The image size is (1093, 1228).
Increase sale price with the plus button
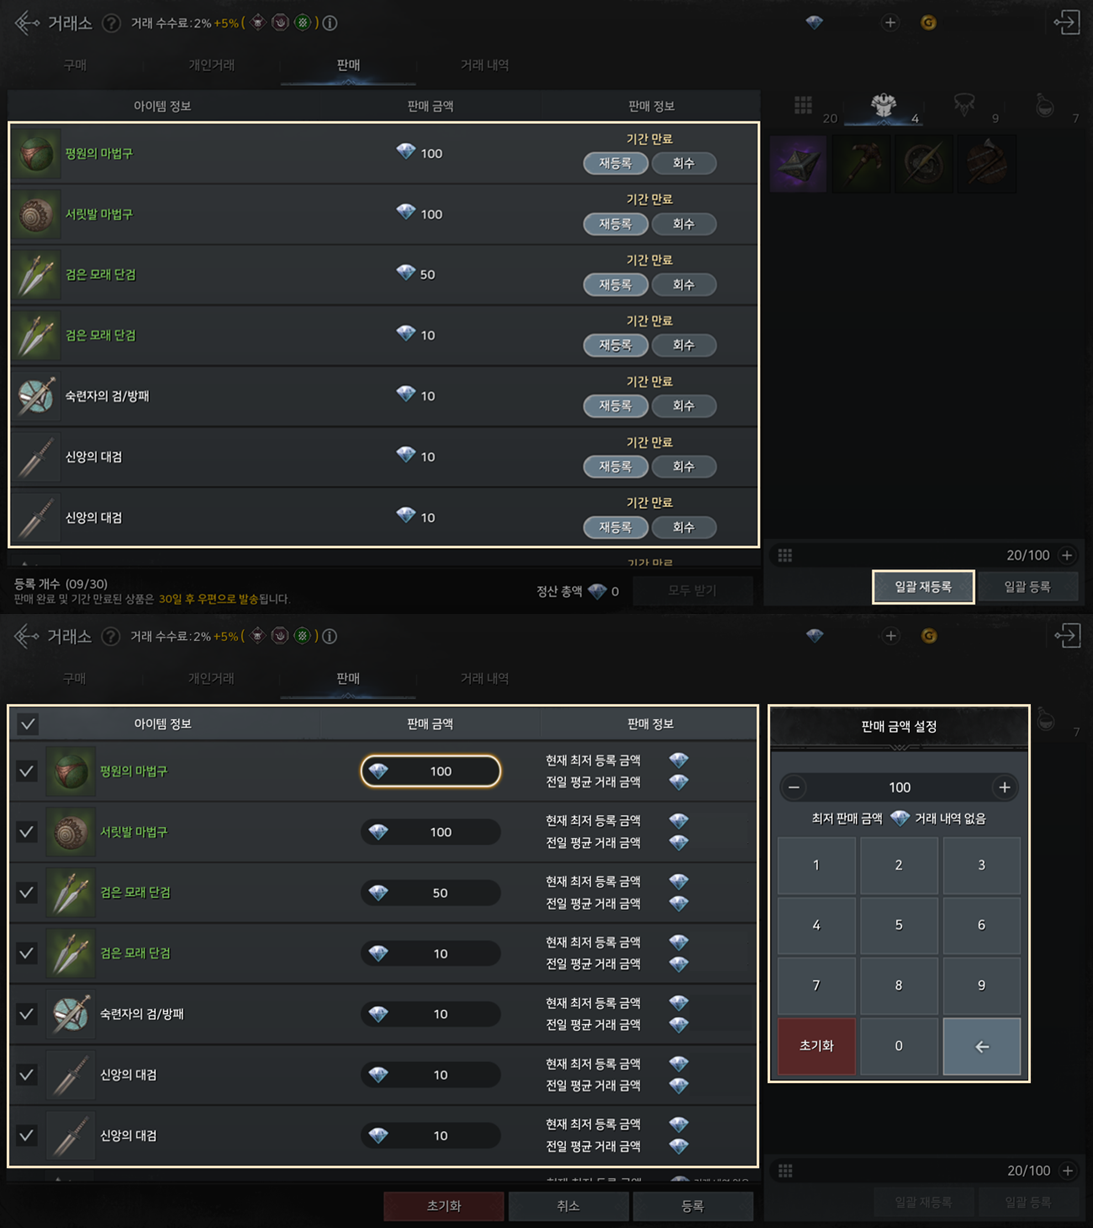1004,788
